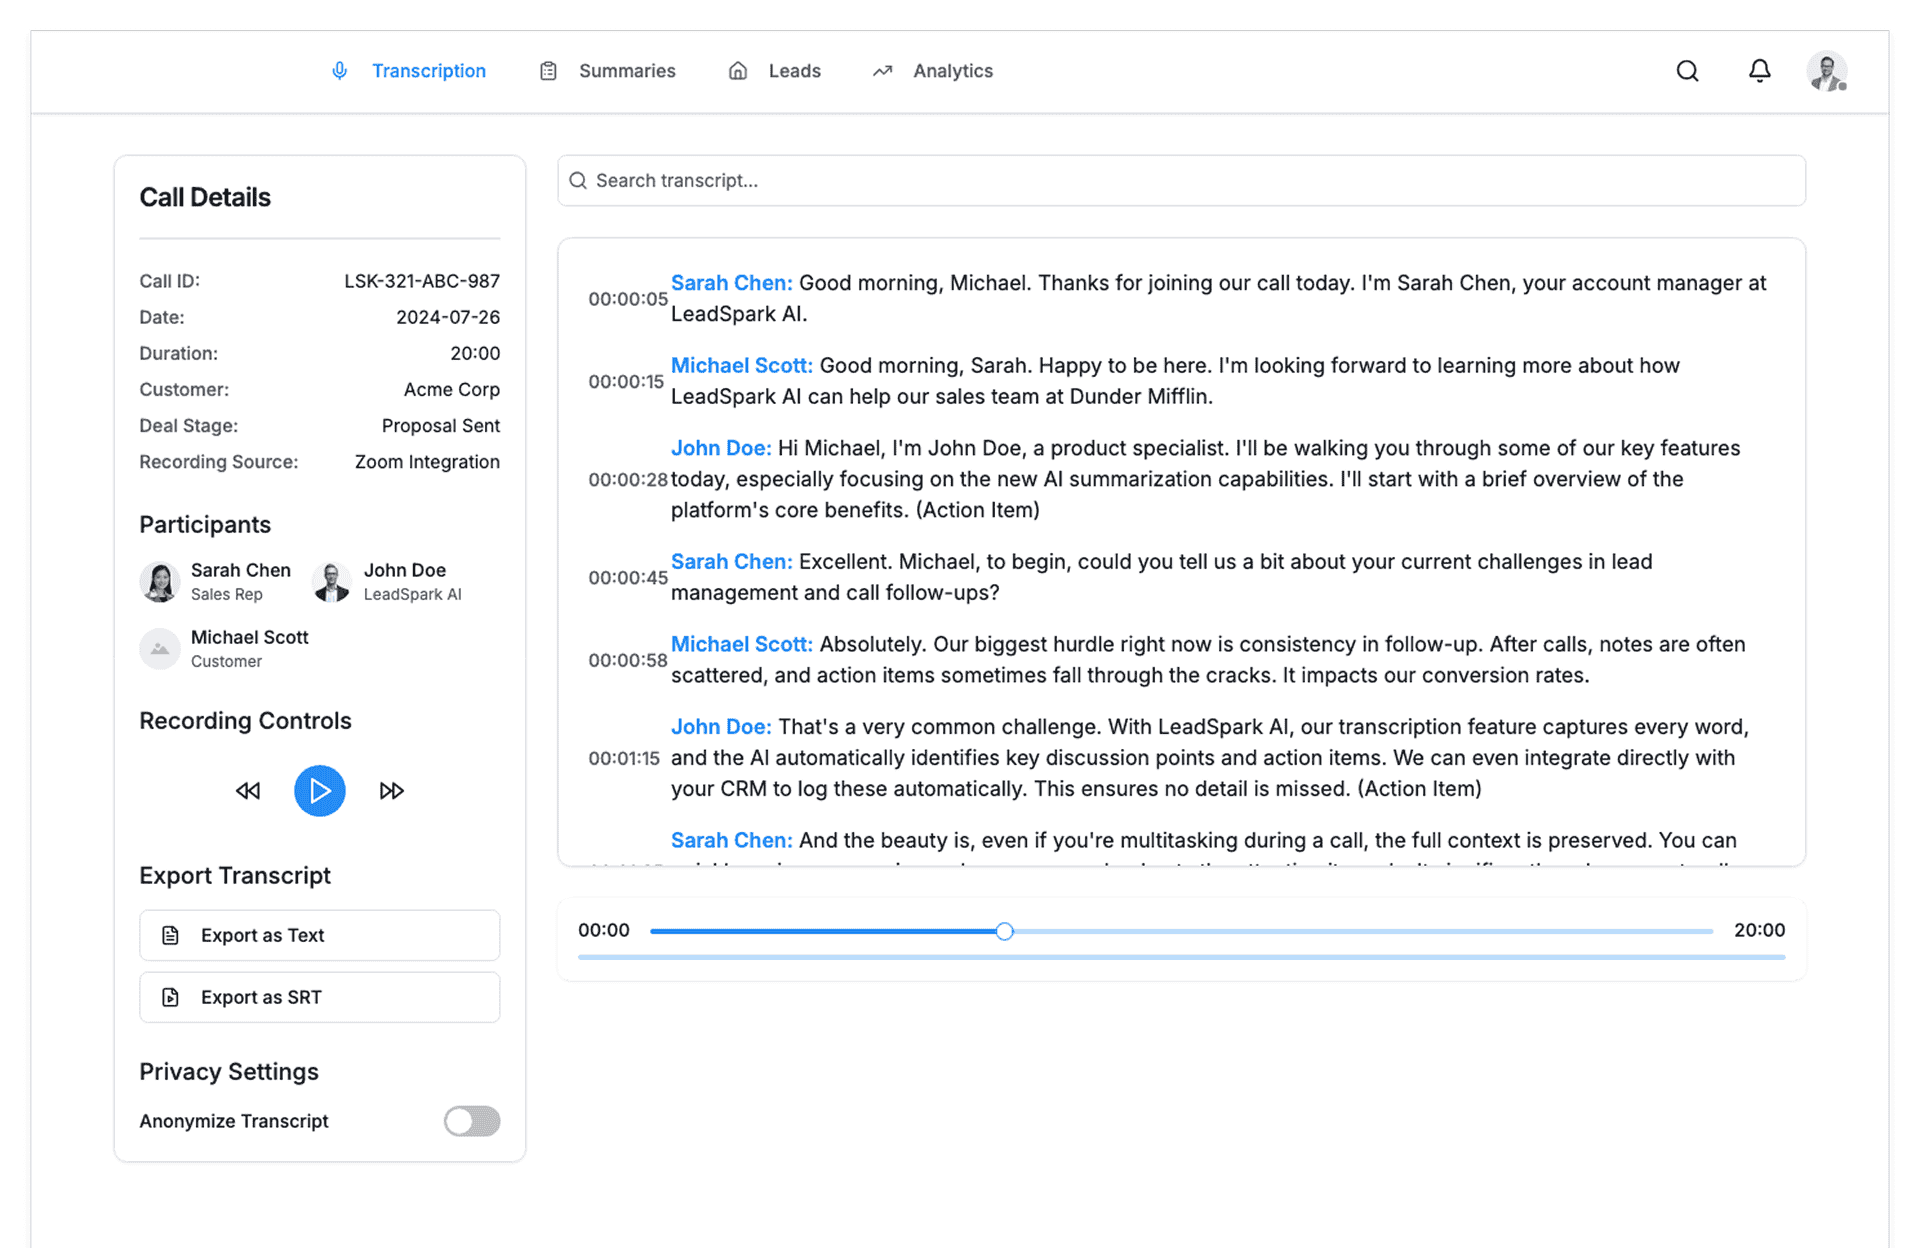Enable the Anonymize Transcript toggle
The image size is (1920, 1248).
click(x=472, y=1121)
